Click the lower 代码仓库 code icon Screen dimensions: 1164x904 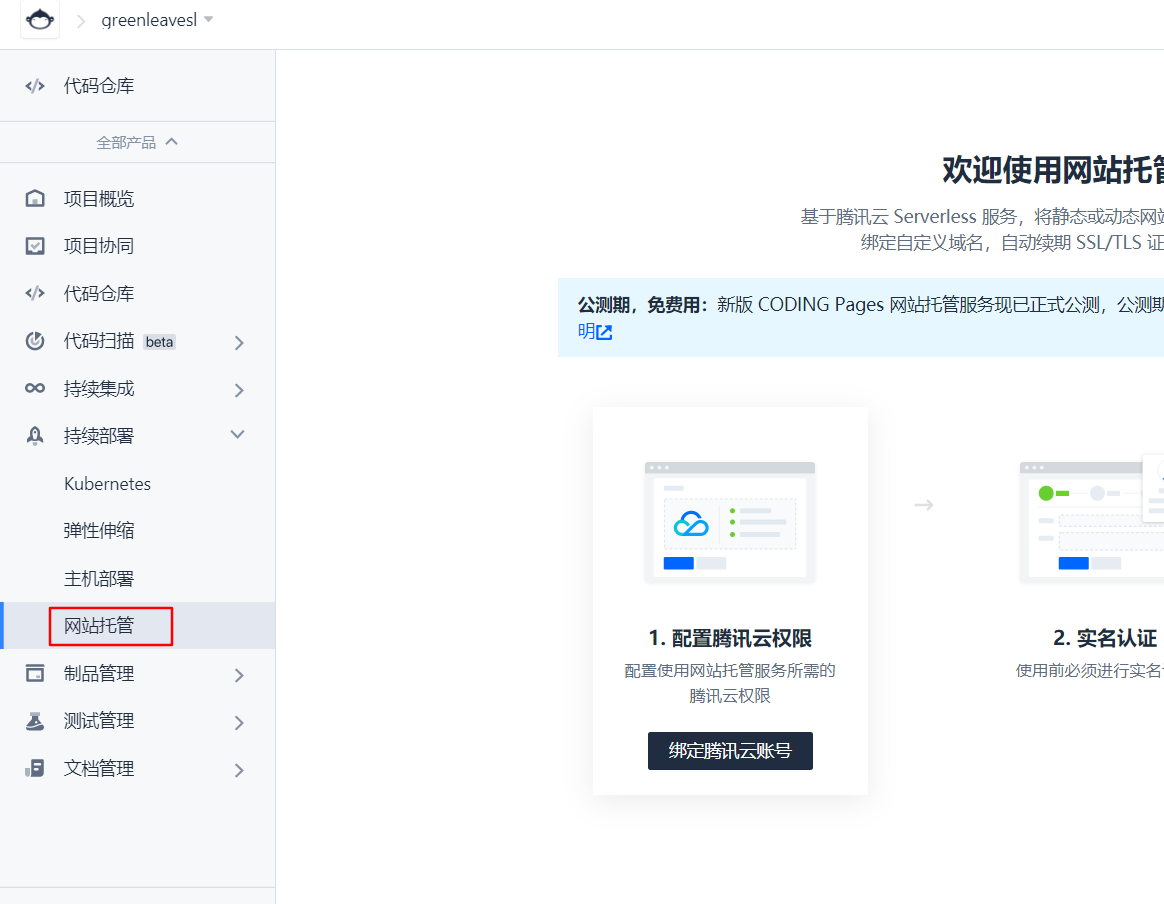tap(35, 293)
